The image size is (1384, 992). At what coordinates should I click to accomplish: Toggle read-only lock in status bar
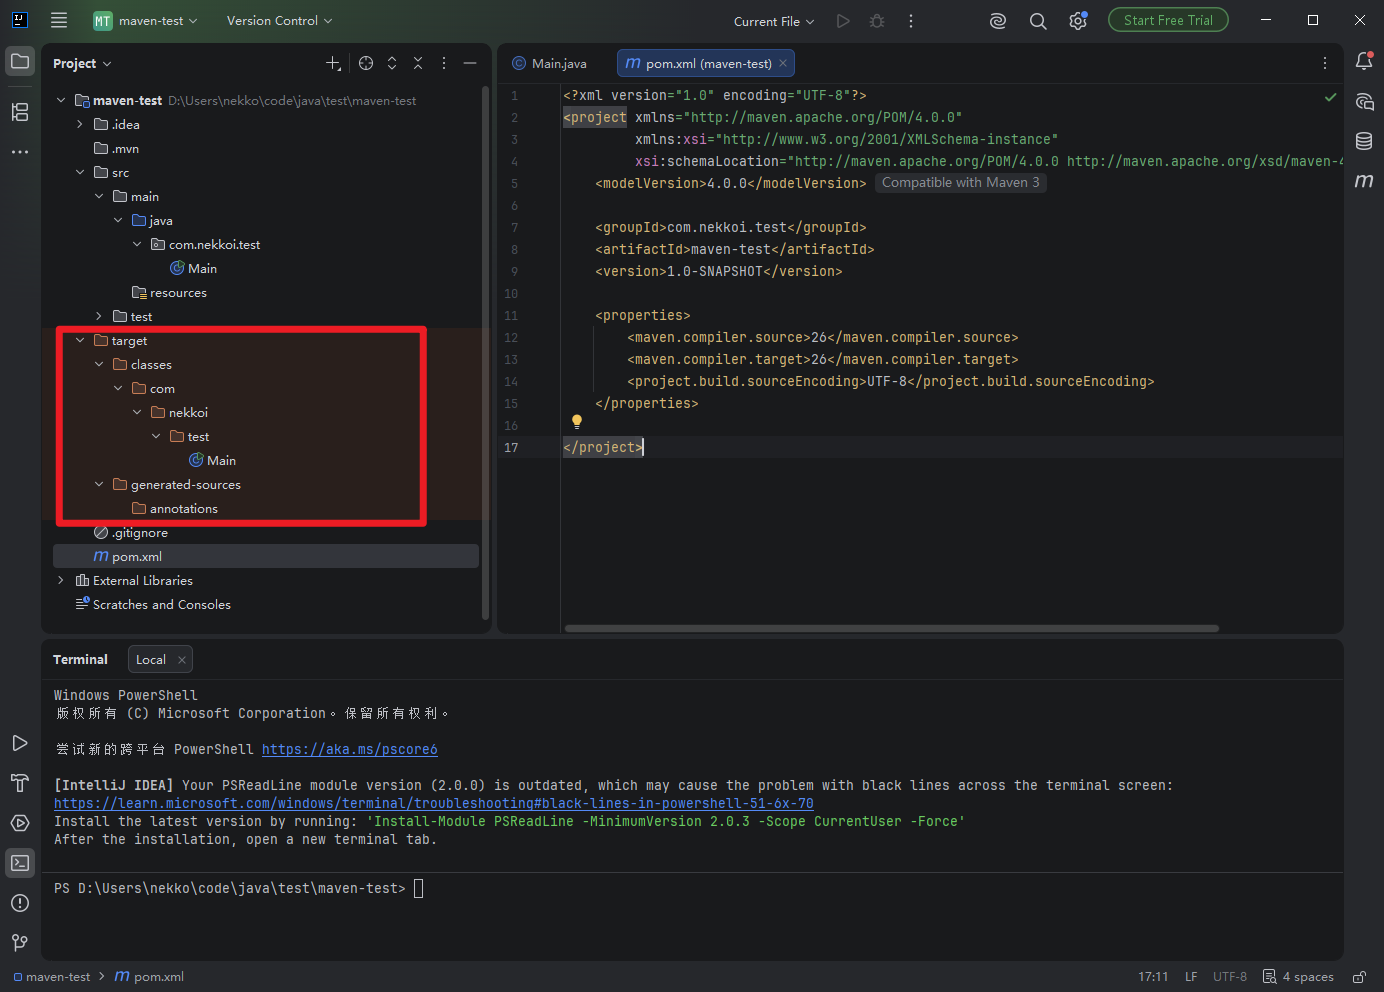pos(1360,977)
